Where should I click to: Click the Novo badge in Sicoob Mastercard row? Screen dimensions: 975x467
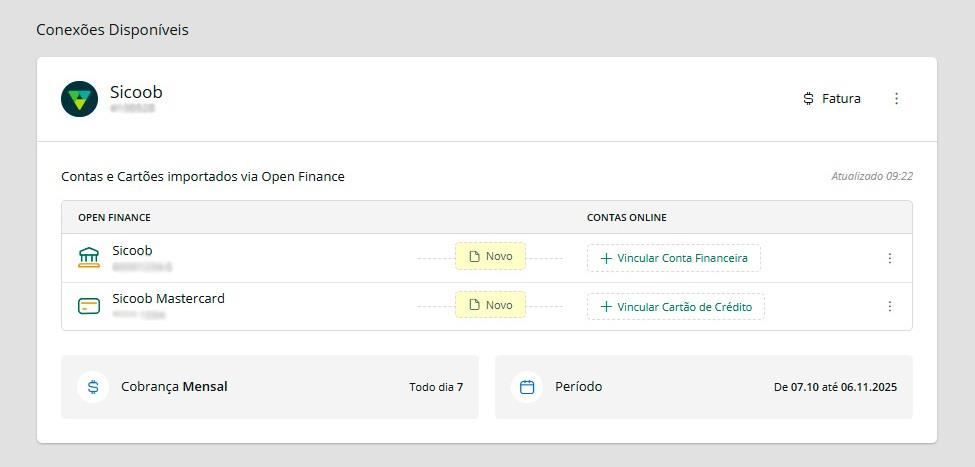(491, 305)
